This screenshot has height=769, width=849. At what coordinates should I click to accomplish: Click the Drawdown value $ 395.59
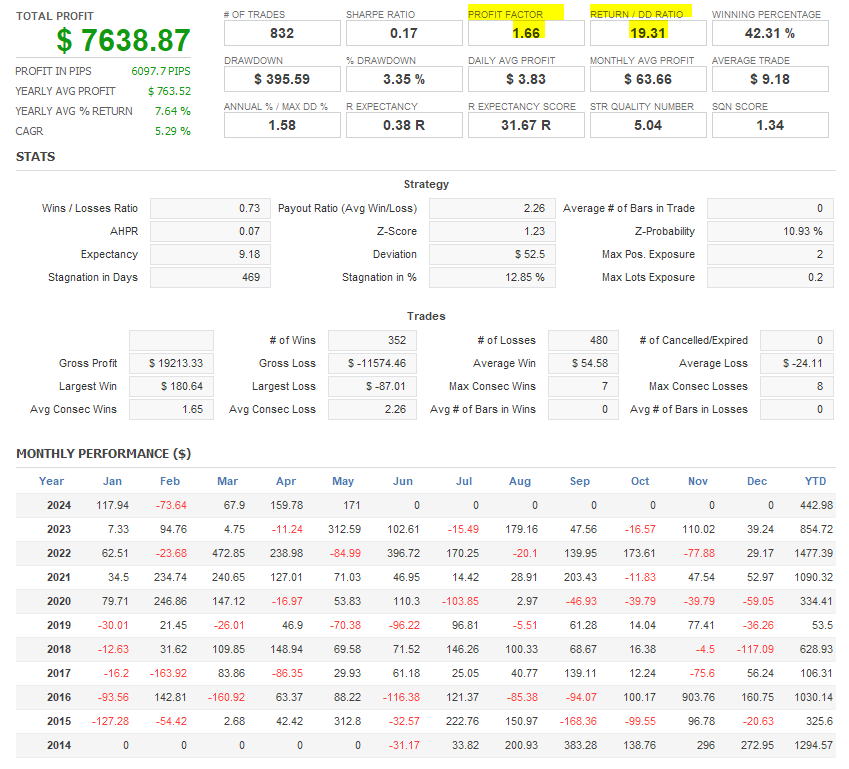pyautogui.click(x=282, y=79)
